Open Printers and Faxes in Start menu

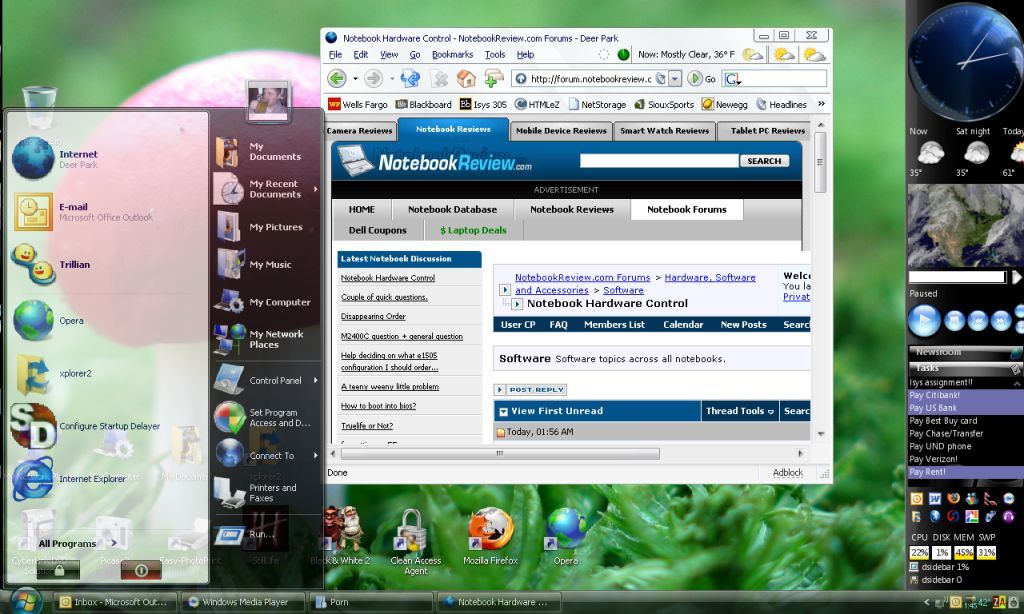coord(256,493)
